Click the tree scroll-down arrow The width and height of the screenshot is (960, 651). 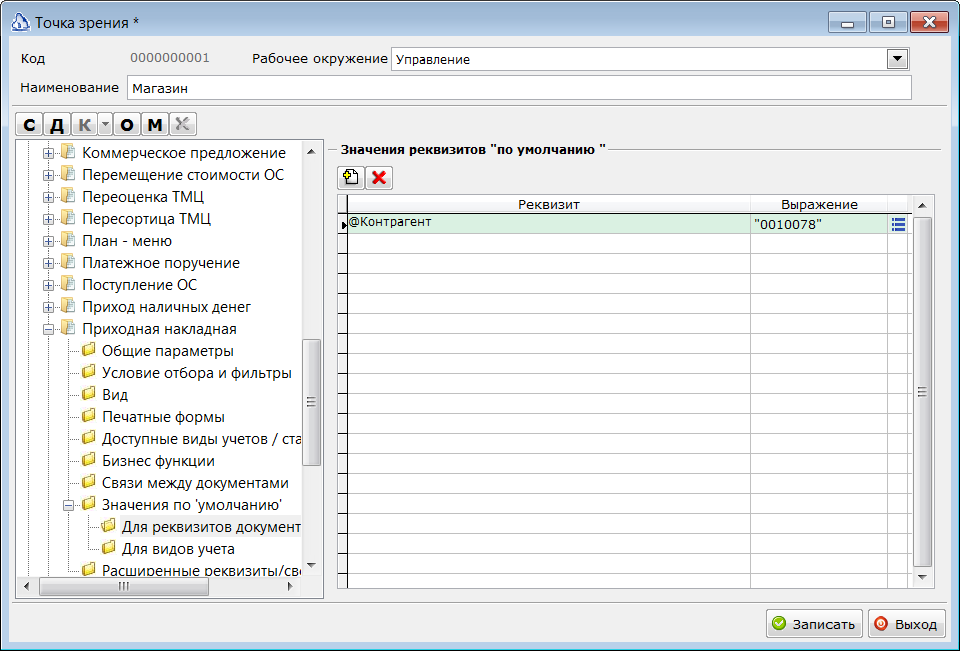tap(312, 565)
